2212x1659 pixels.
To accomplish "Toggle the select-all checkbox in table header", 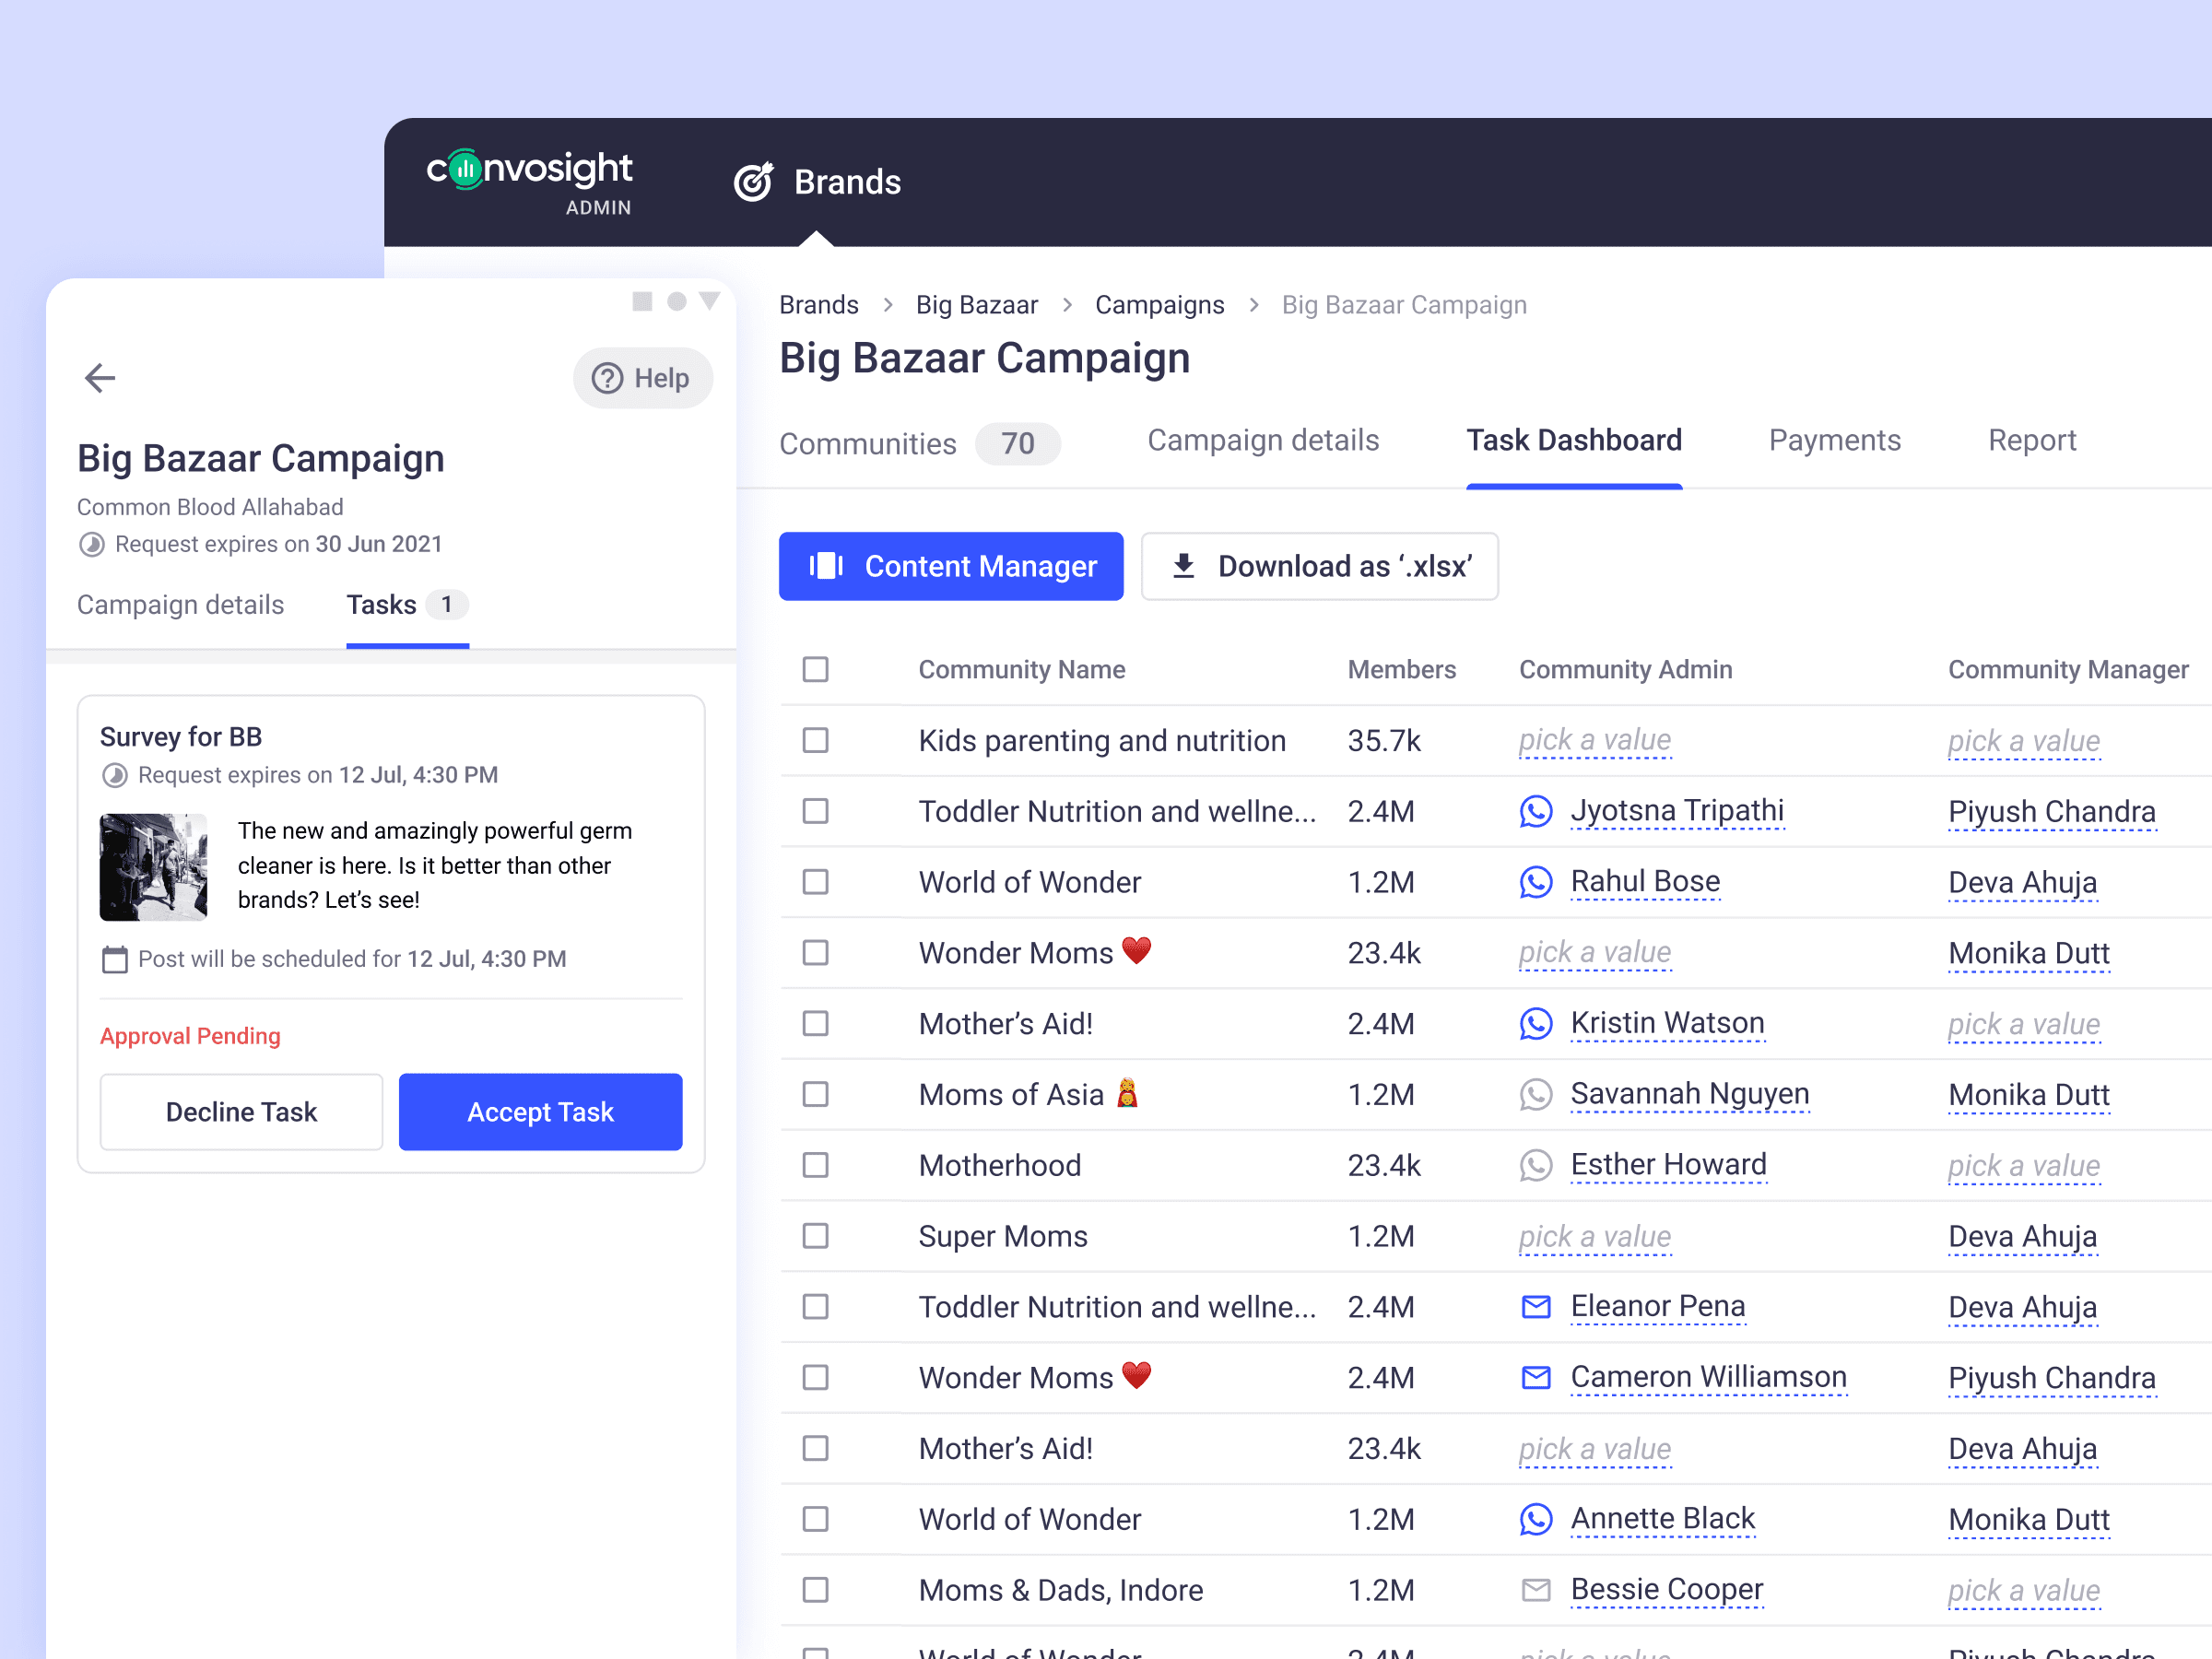I will (x=815, y=669).
